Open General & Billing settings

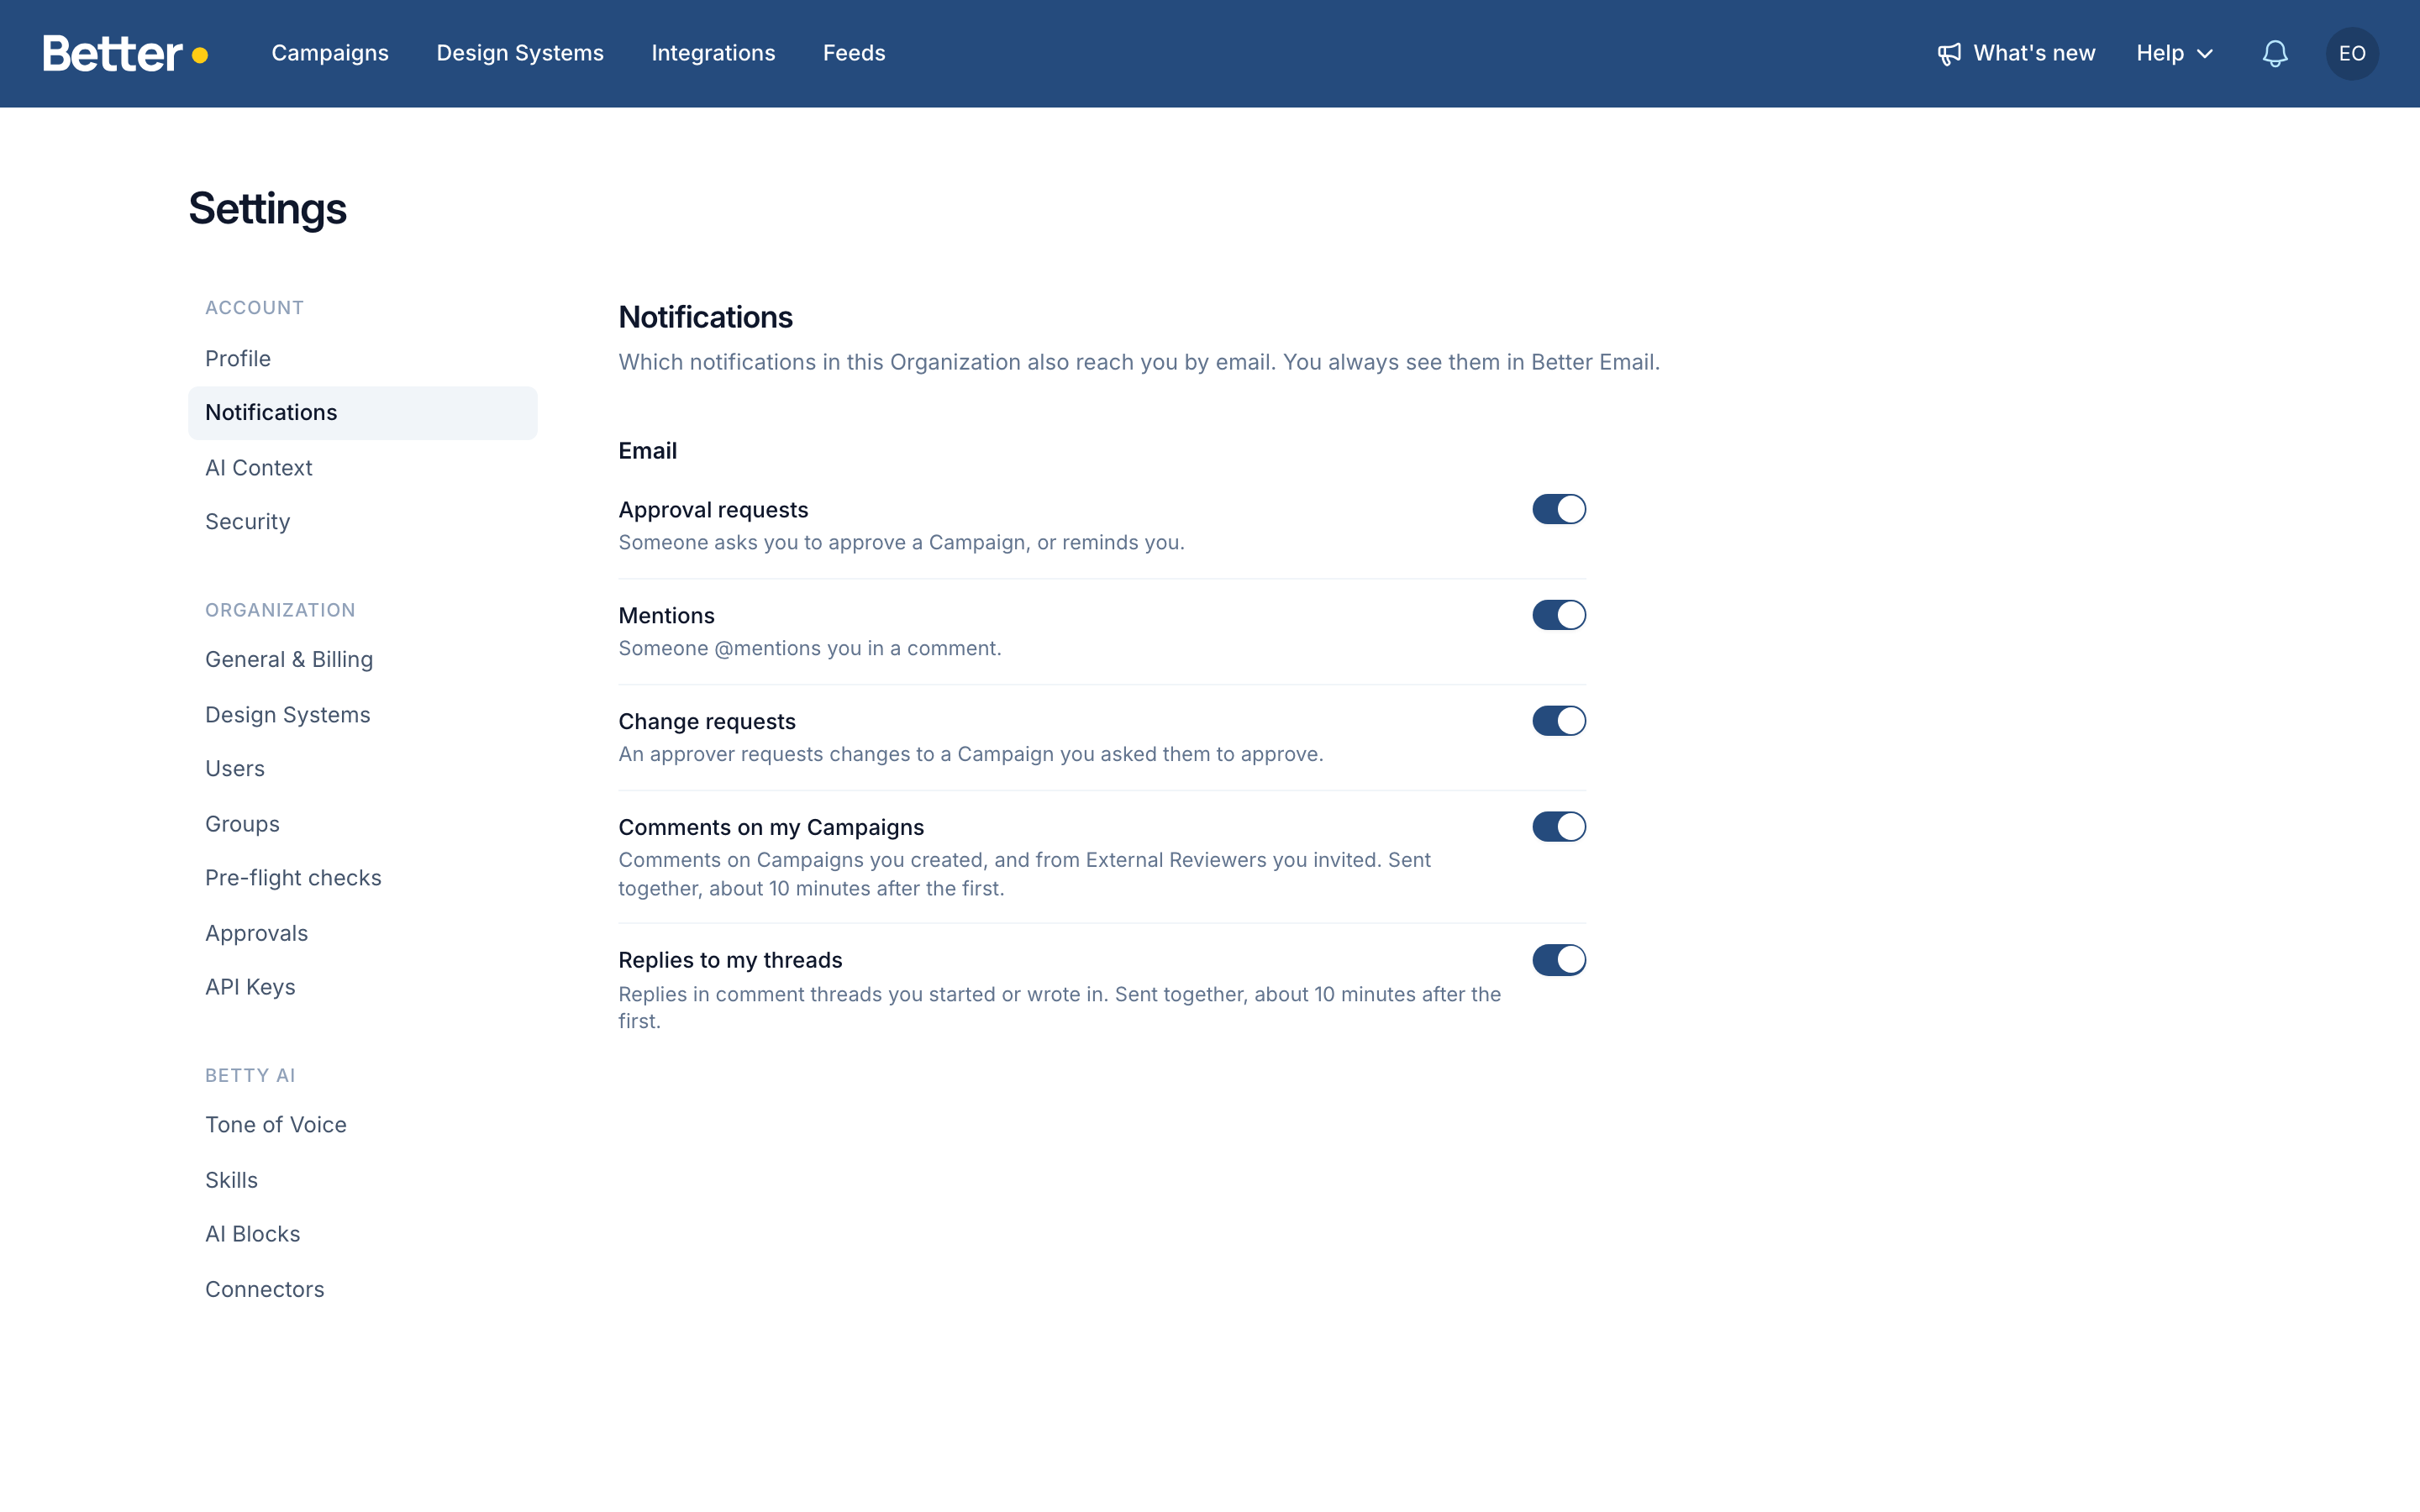coord(362,660)
